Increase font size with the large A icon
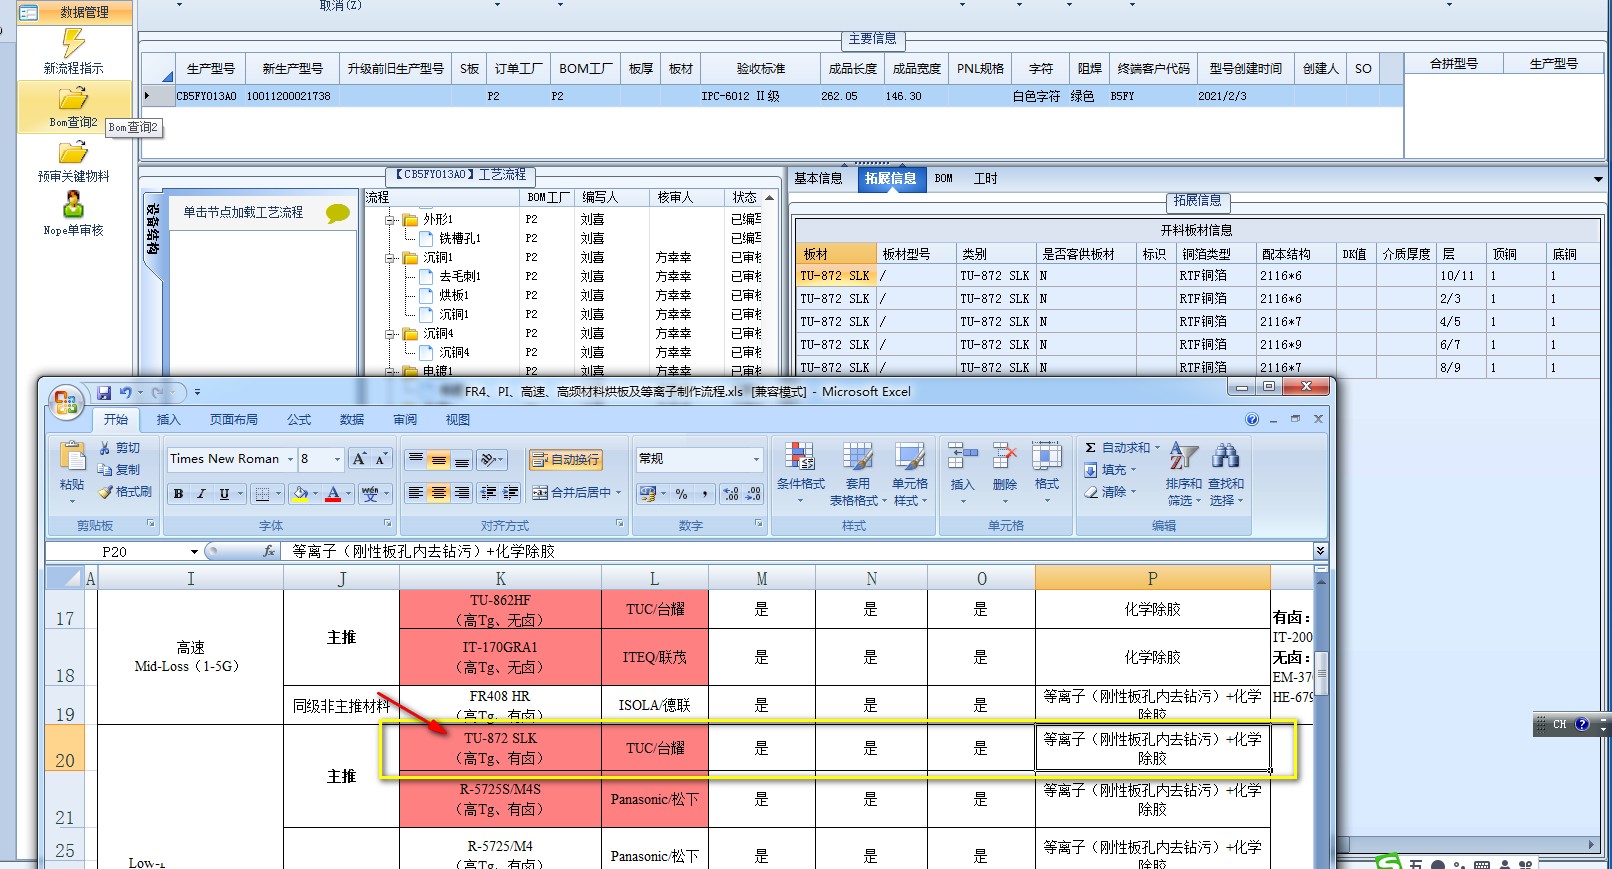The height and width of the screenshot is (869, 1612). tap(359, 459)
